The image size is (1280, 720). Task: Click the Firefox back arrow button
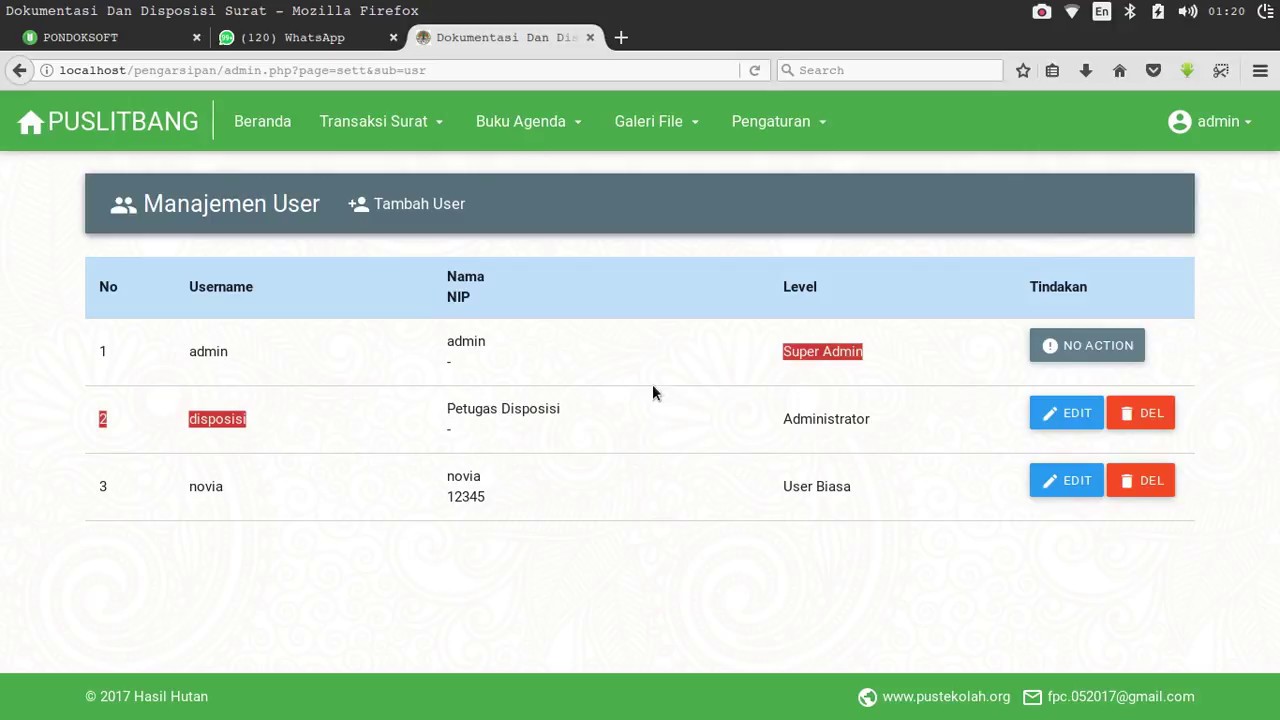pos(19,70)
